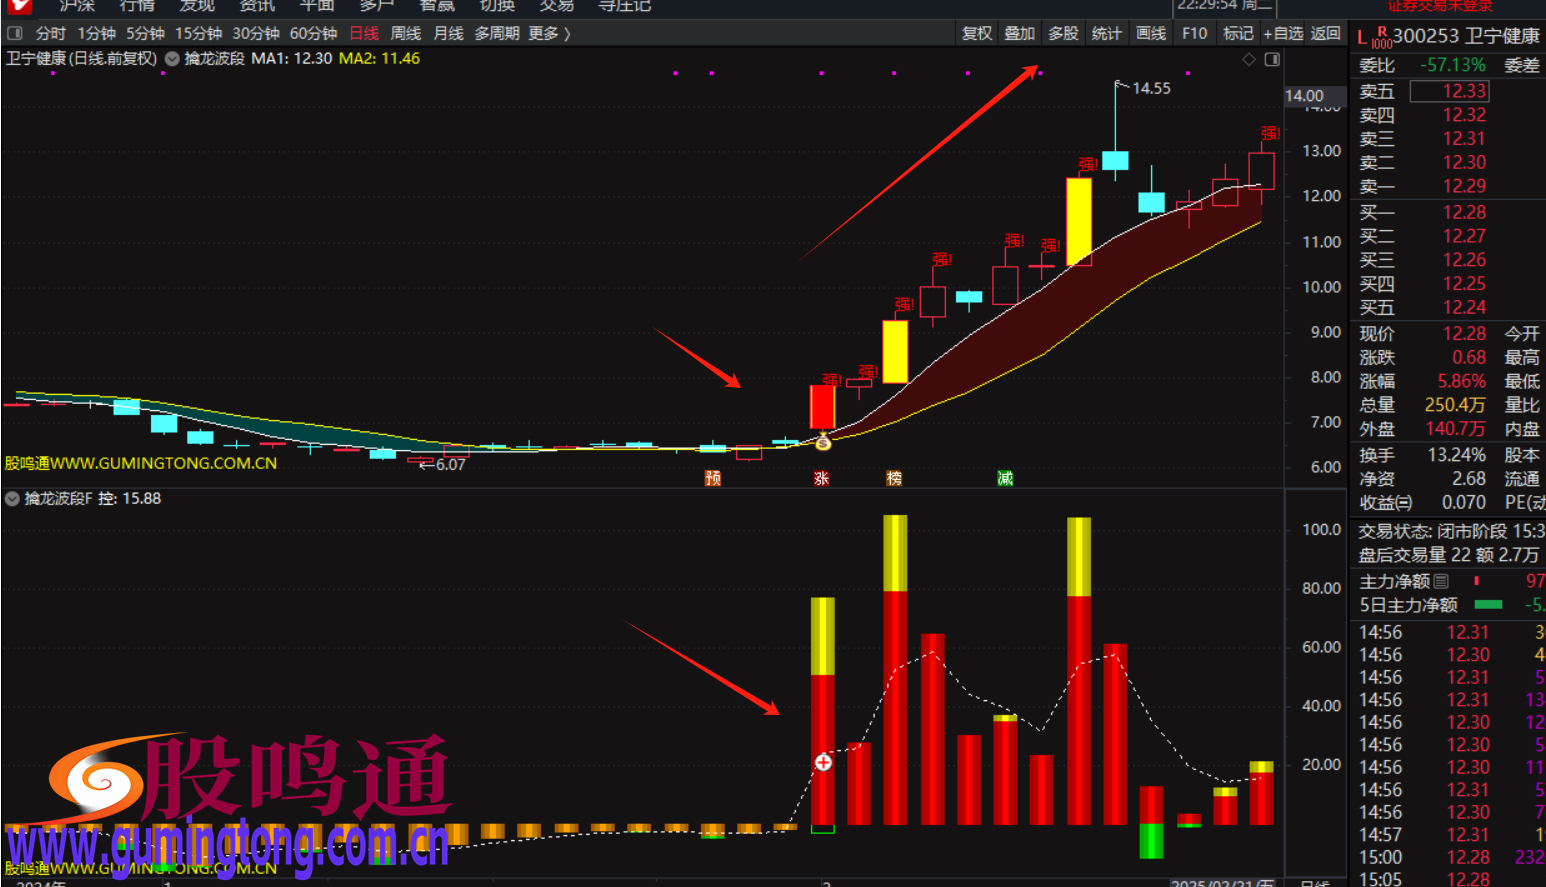Screen dimensions: 1546x887
Task: Toggle the 主力净额 list icon
Action: pyautogui.click(x=1441, y=581)
